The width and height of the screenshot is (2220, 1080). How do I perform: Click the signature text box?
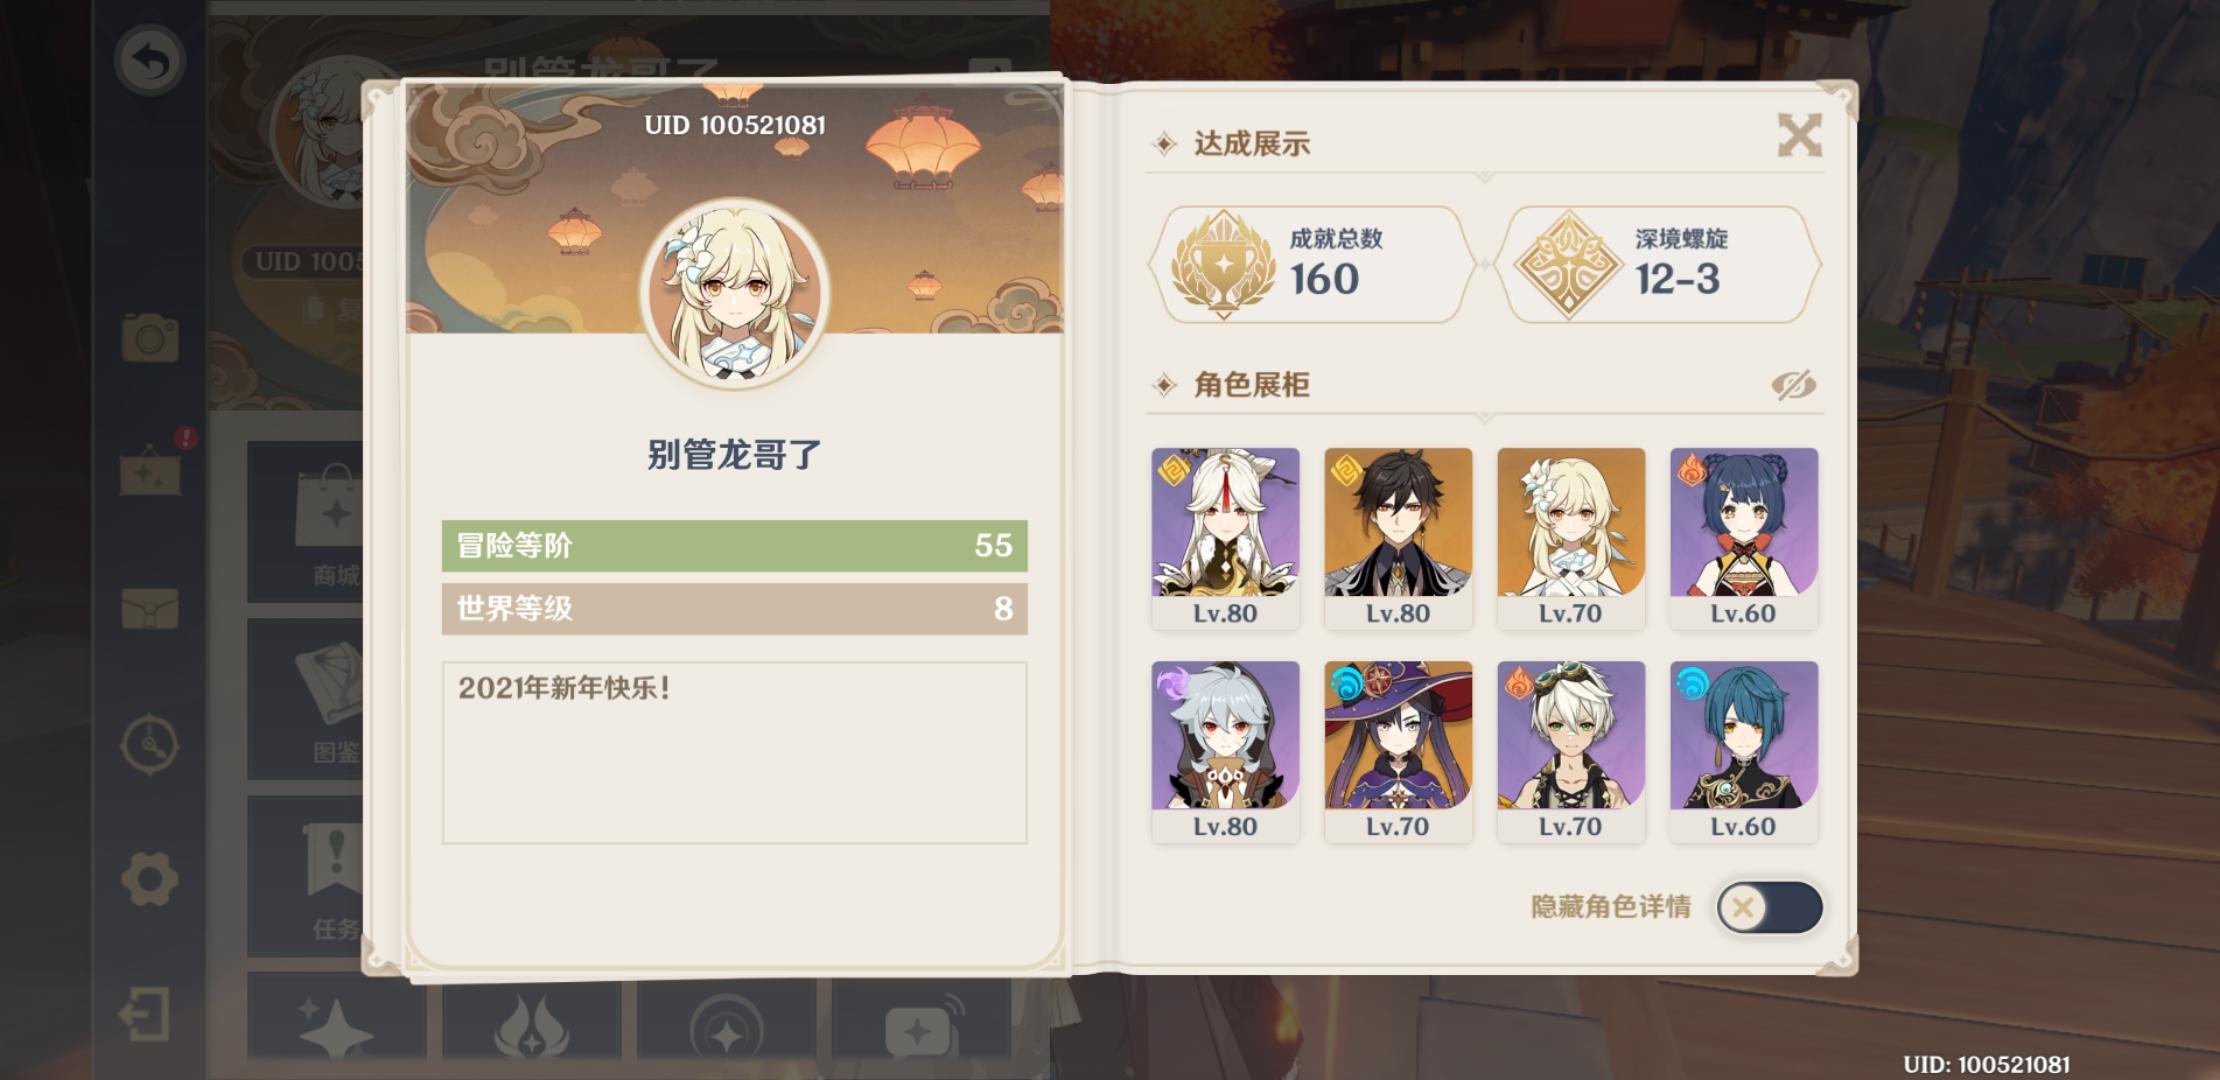tap(735, 752)
